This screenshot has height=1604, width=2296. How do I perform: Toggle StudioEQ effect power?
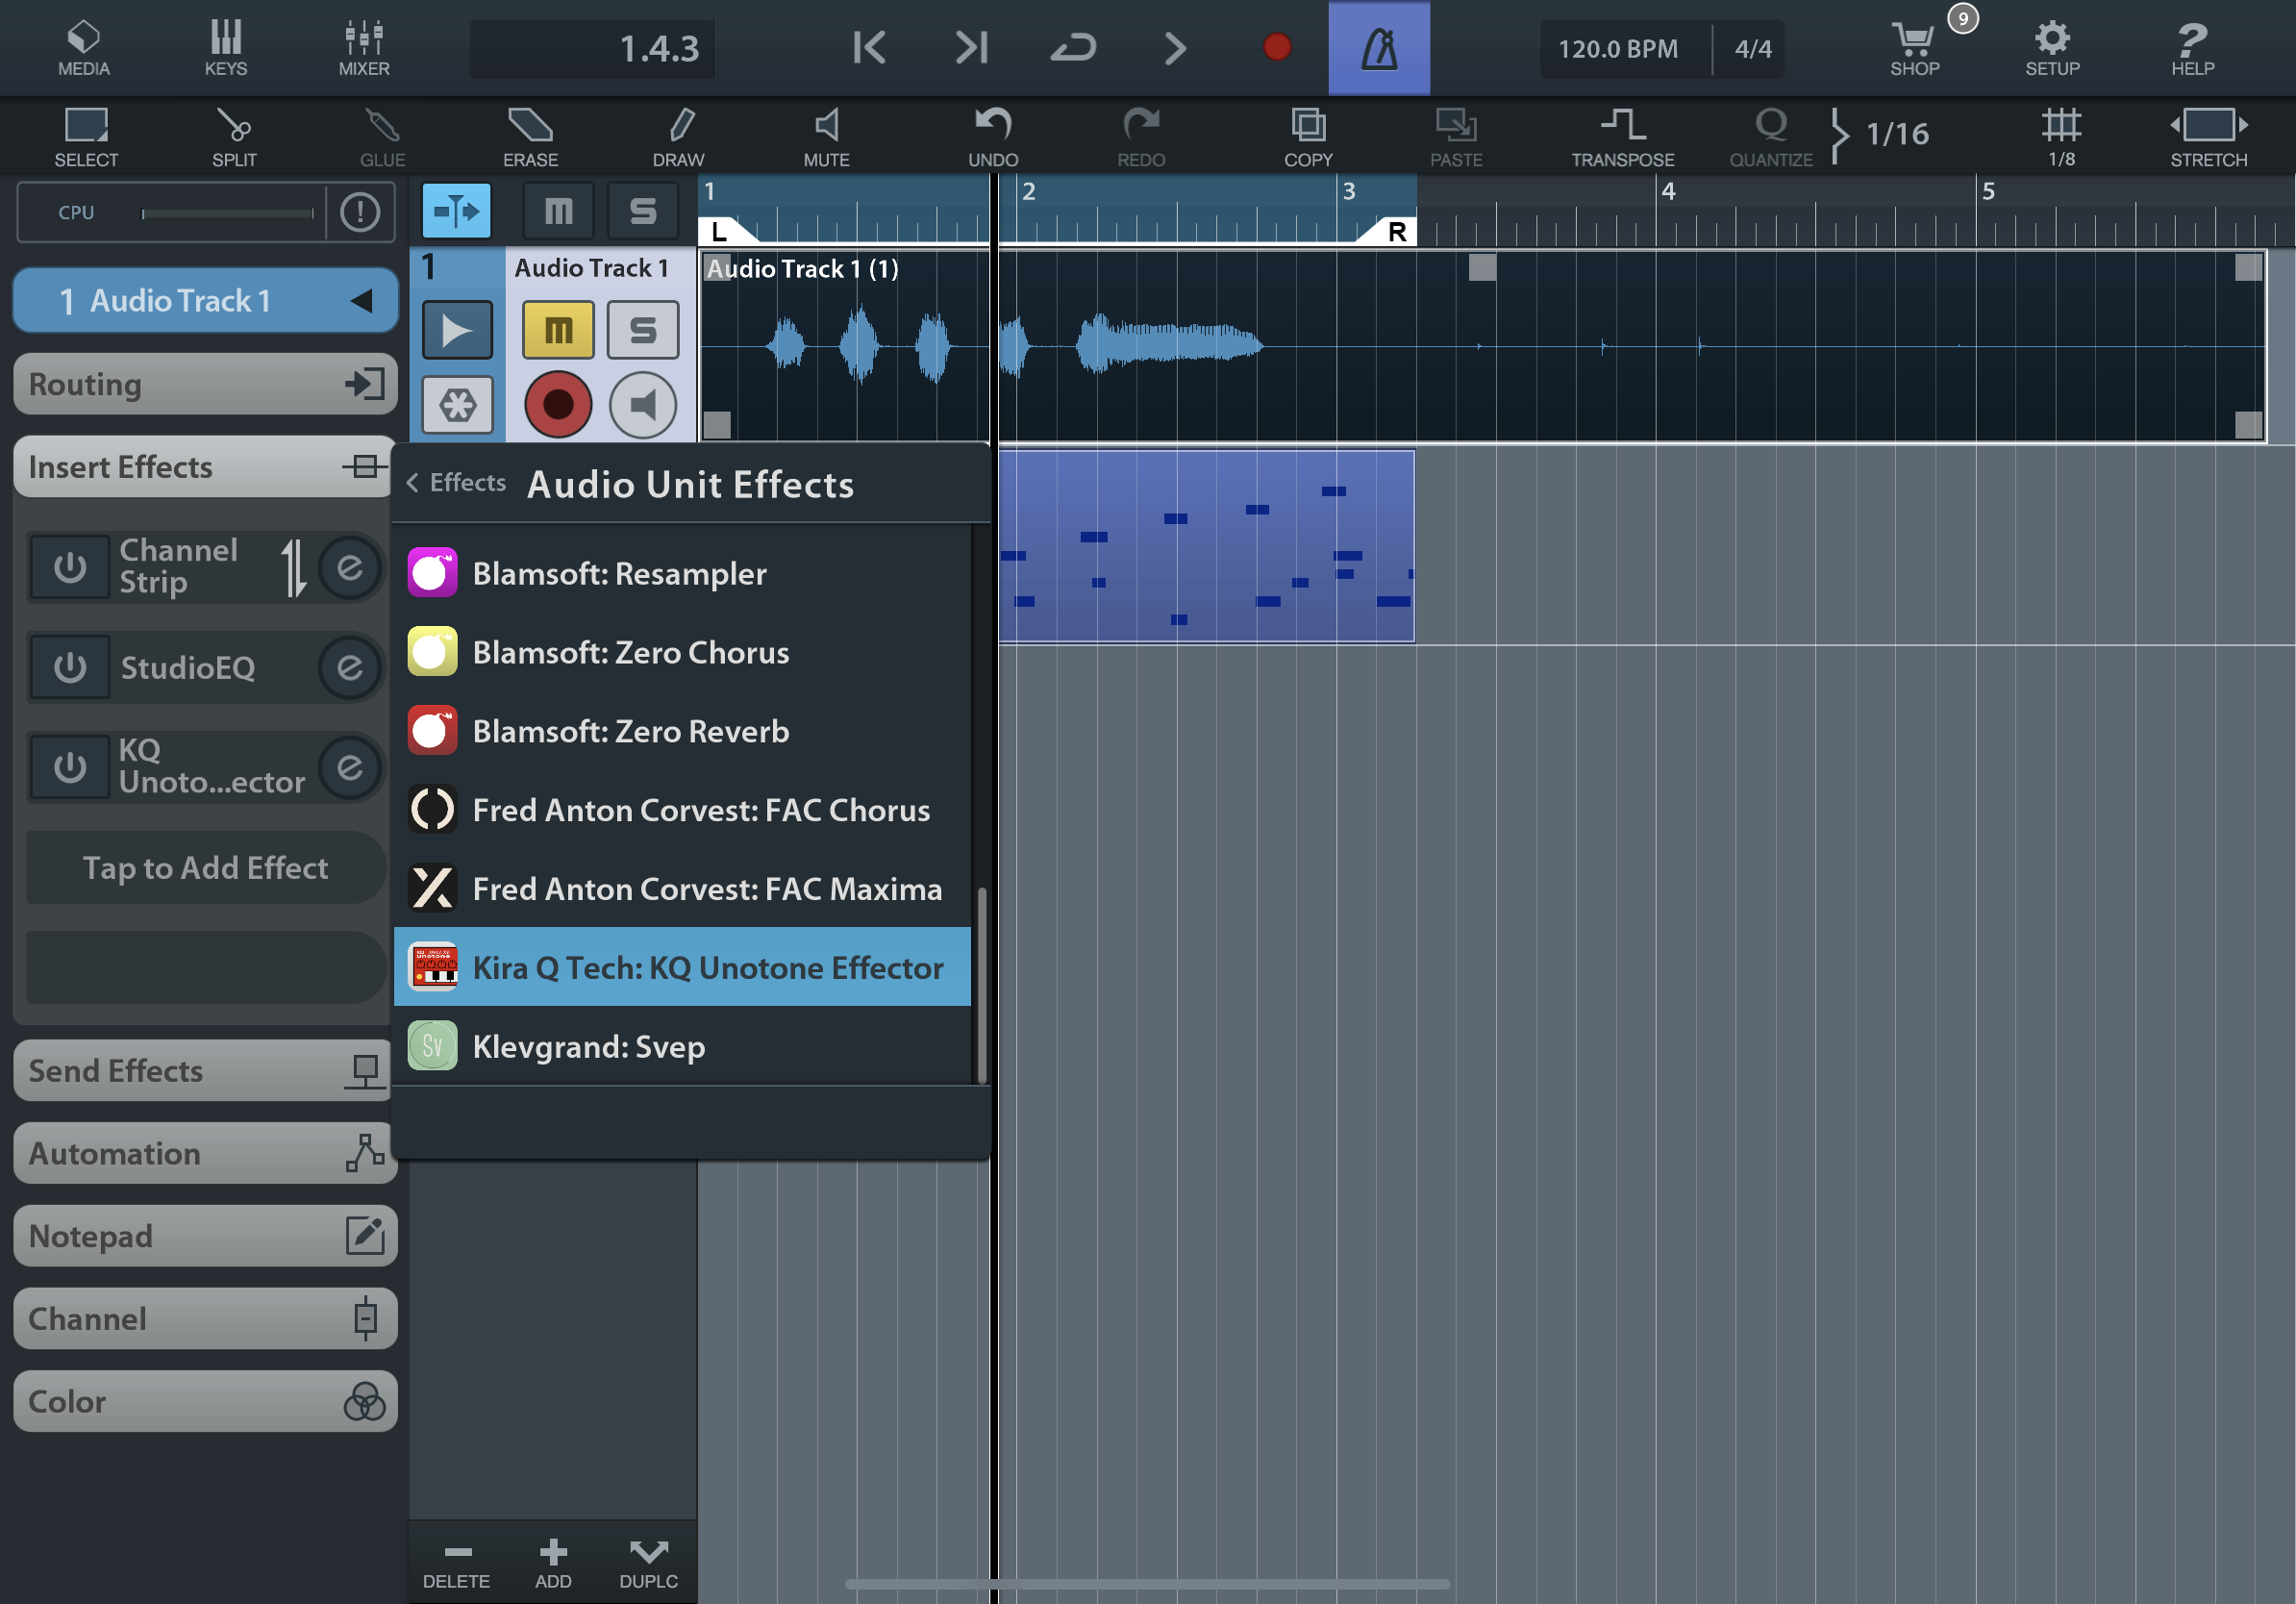click(69, 667)
